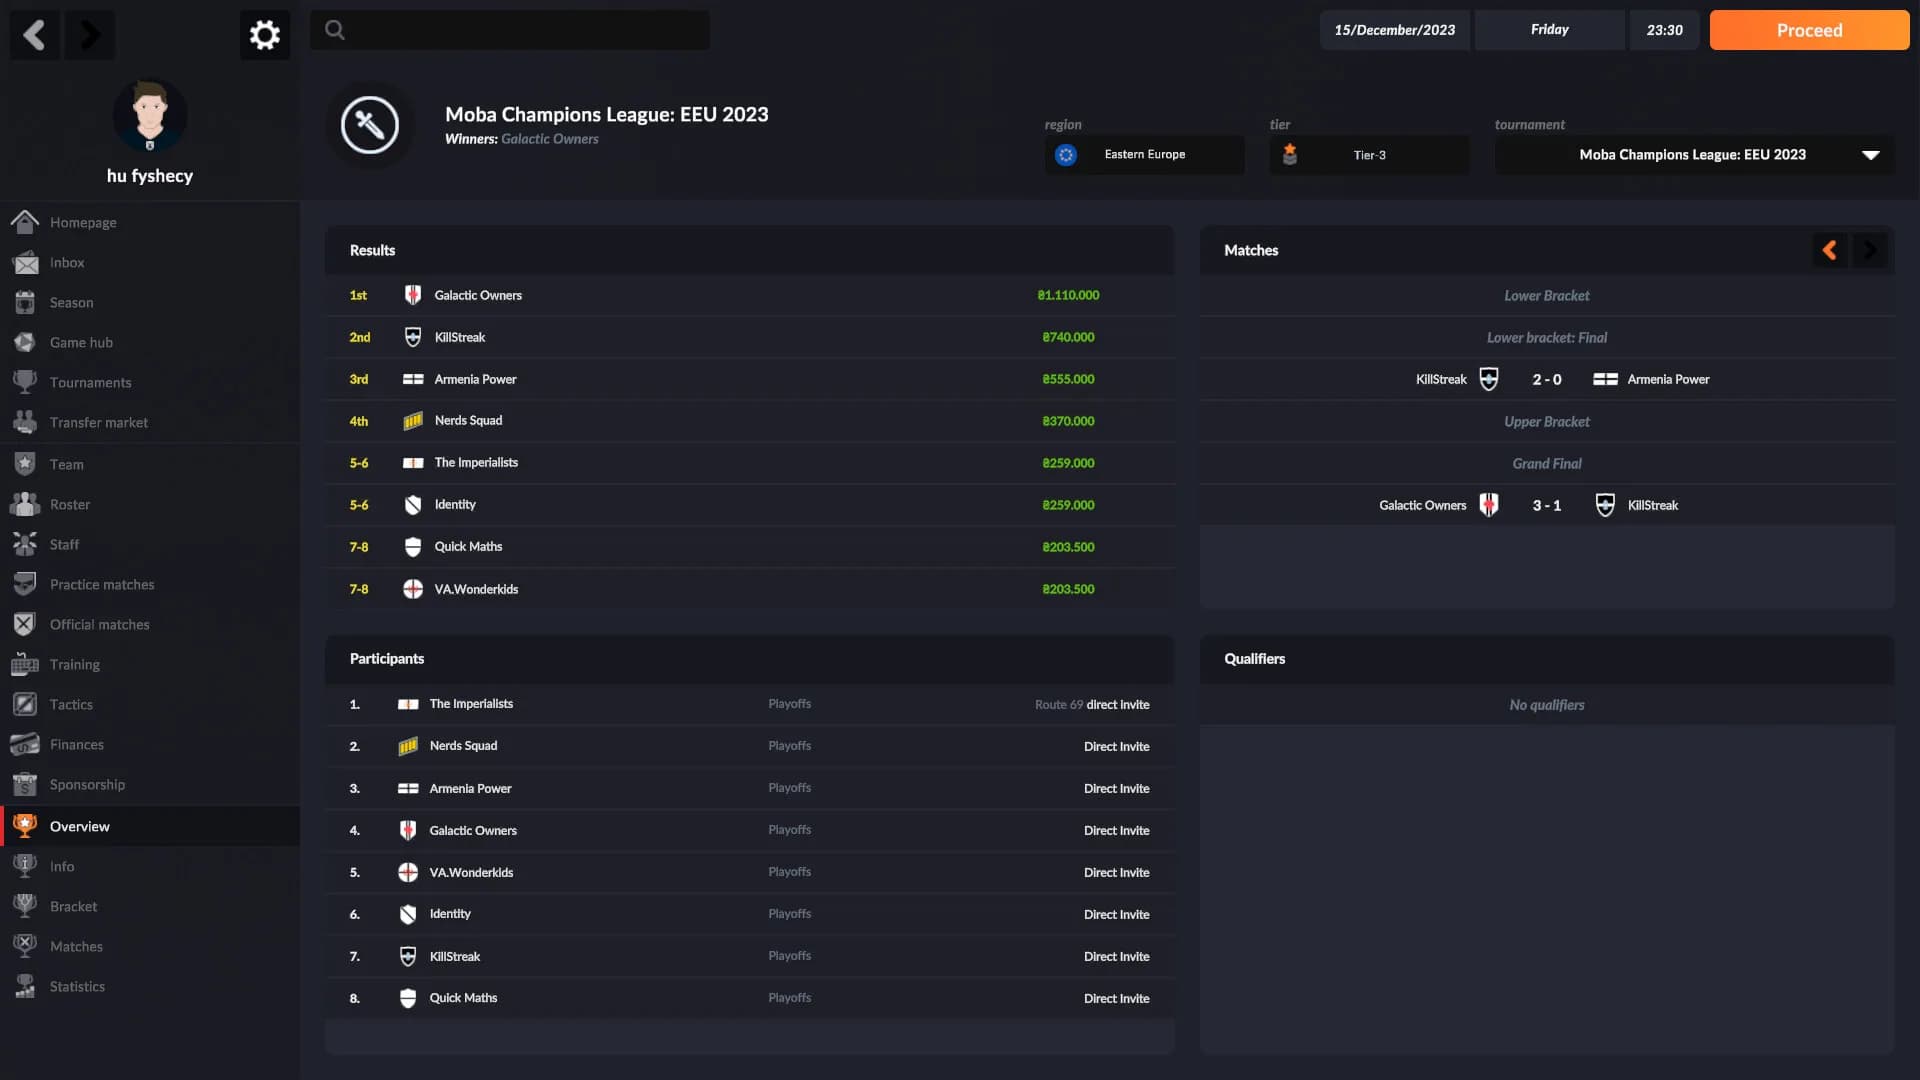Click the Official matches icon
This screenshot has width=1920, height=1080.
pos(25,624)
